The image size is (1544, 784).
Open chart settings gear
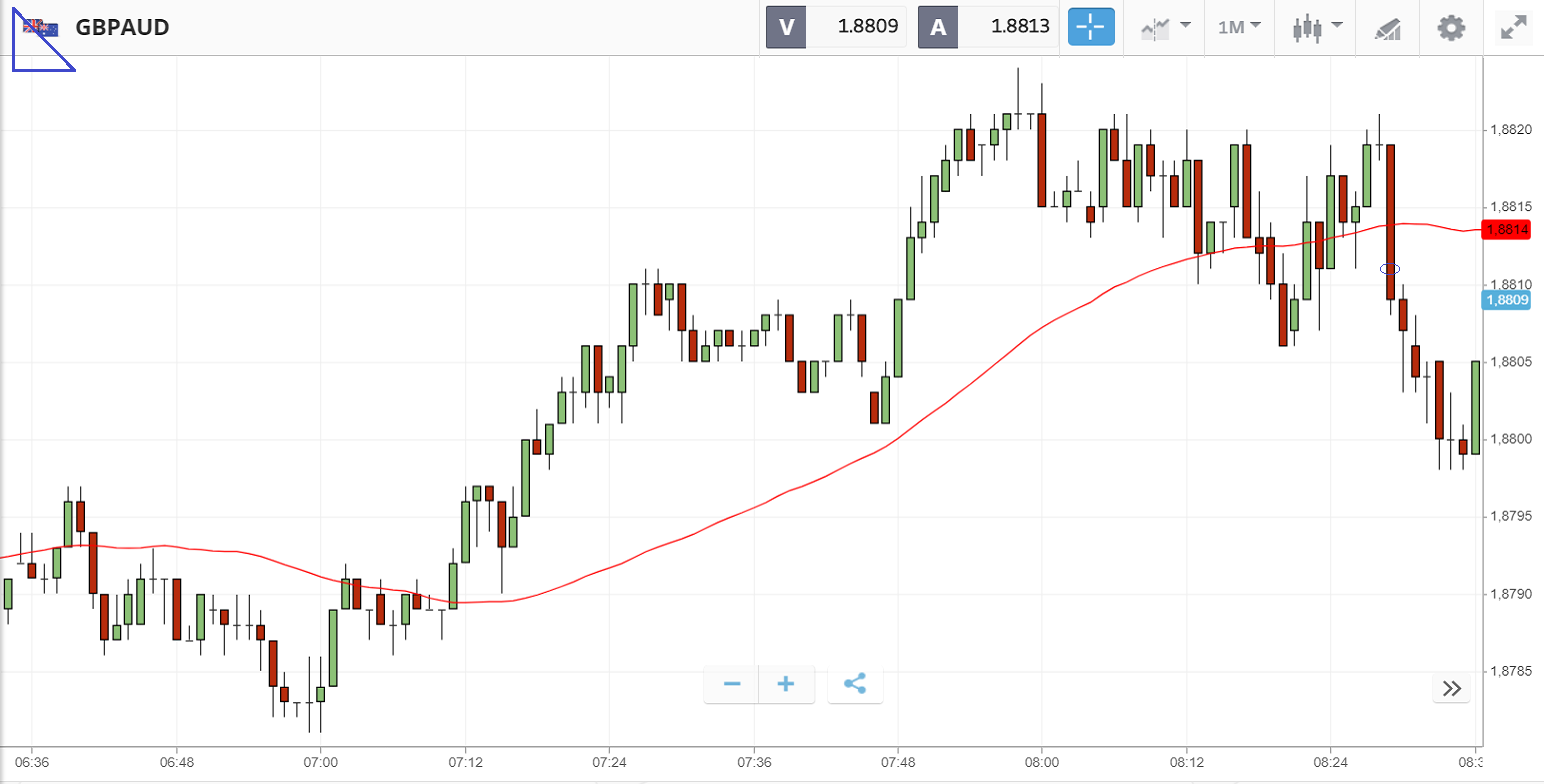click(1450, 27)
